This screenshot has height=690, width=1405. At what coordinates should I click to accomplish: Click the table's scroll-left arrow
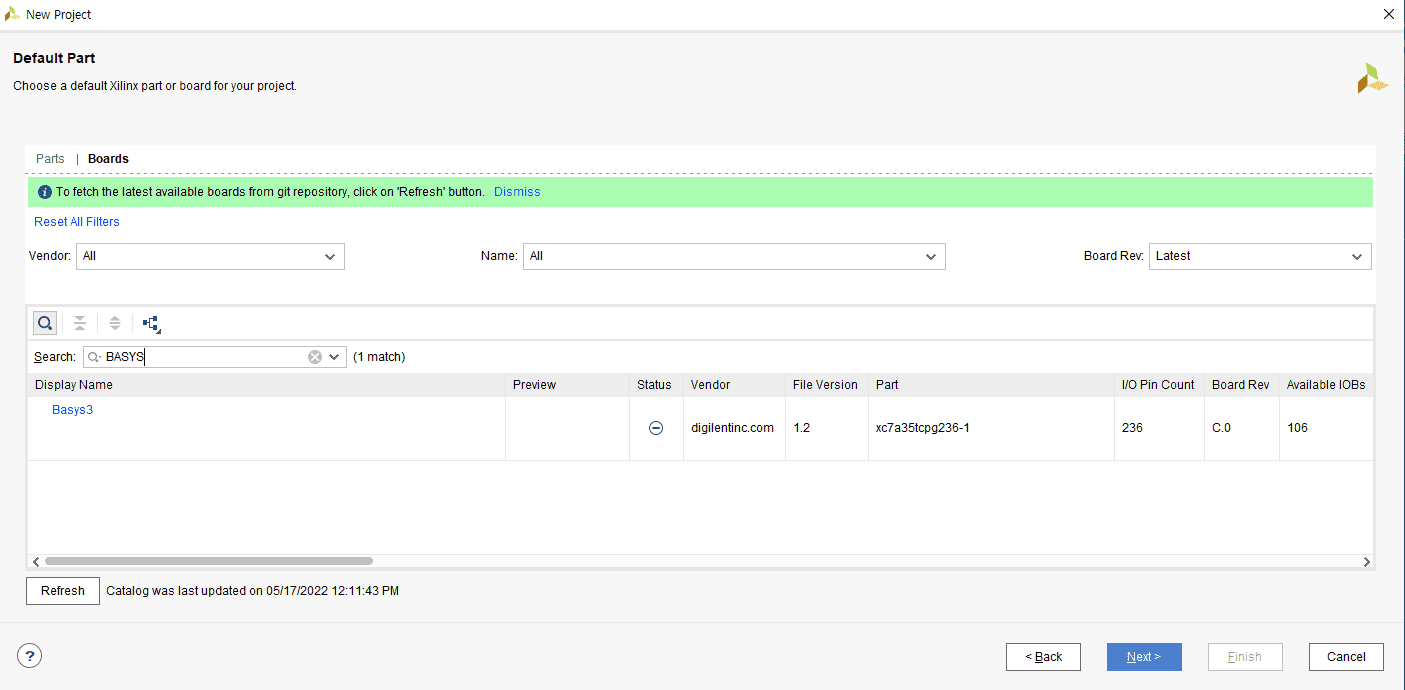[36, 562]
